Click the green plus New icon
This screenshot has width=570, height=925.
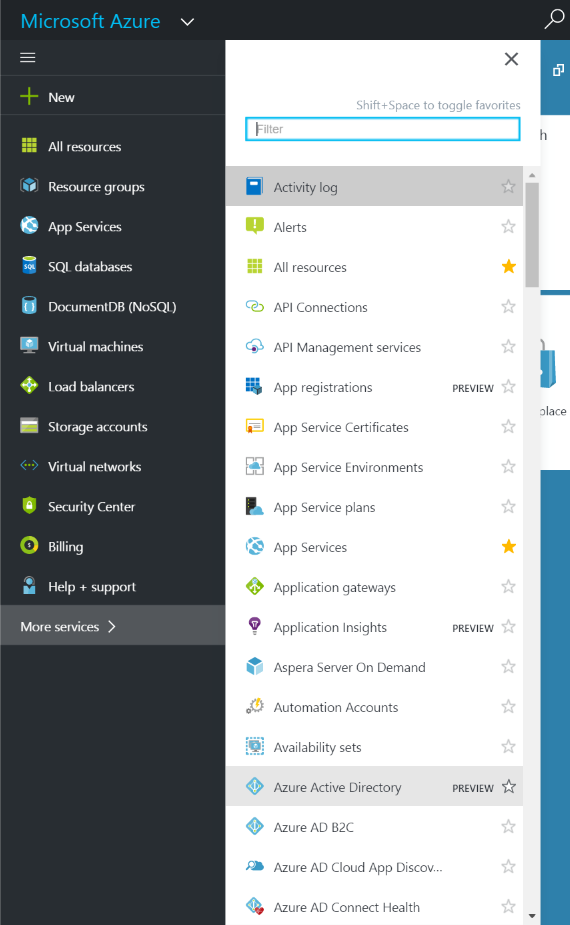[x=29, y=97]
